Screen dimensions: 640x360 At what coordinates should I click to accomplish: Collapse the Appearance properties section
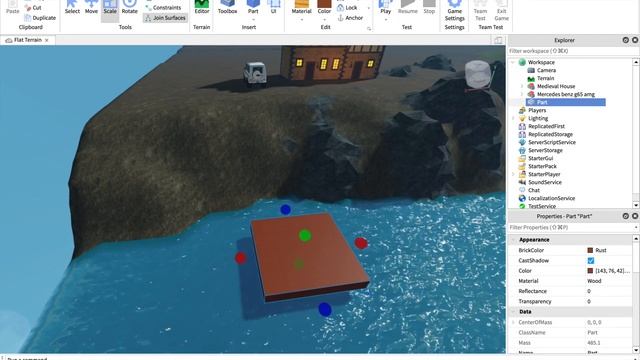[513, 240]
